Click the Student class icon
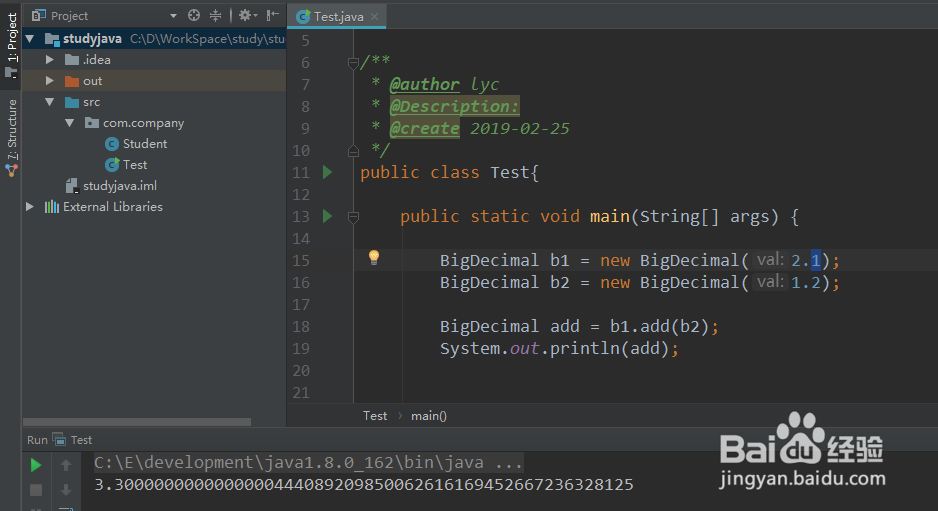 pyautogui.click(x=111, y=144)
